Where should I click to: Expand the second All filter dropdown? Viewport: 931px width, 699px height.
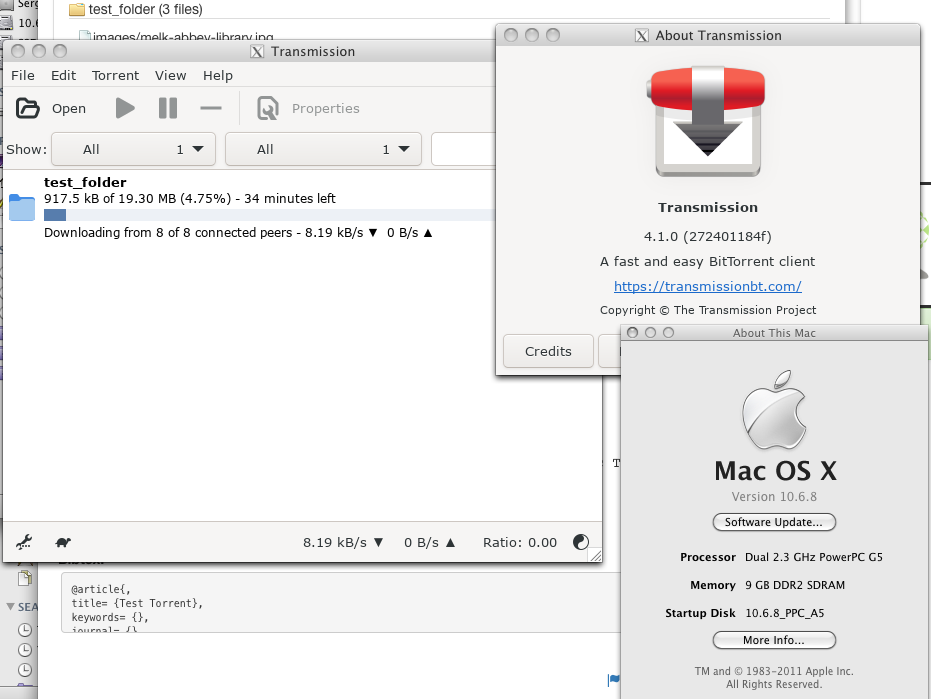click(x=323, y=149)
